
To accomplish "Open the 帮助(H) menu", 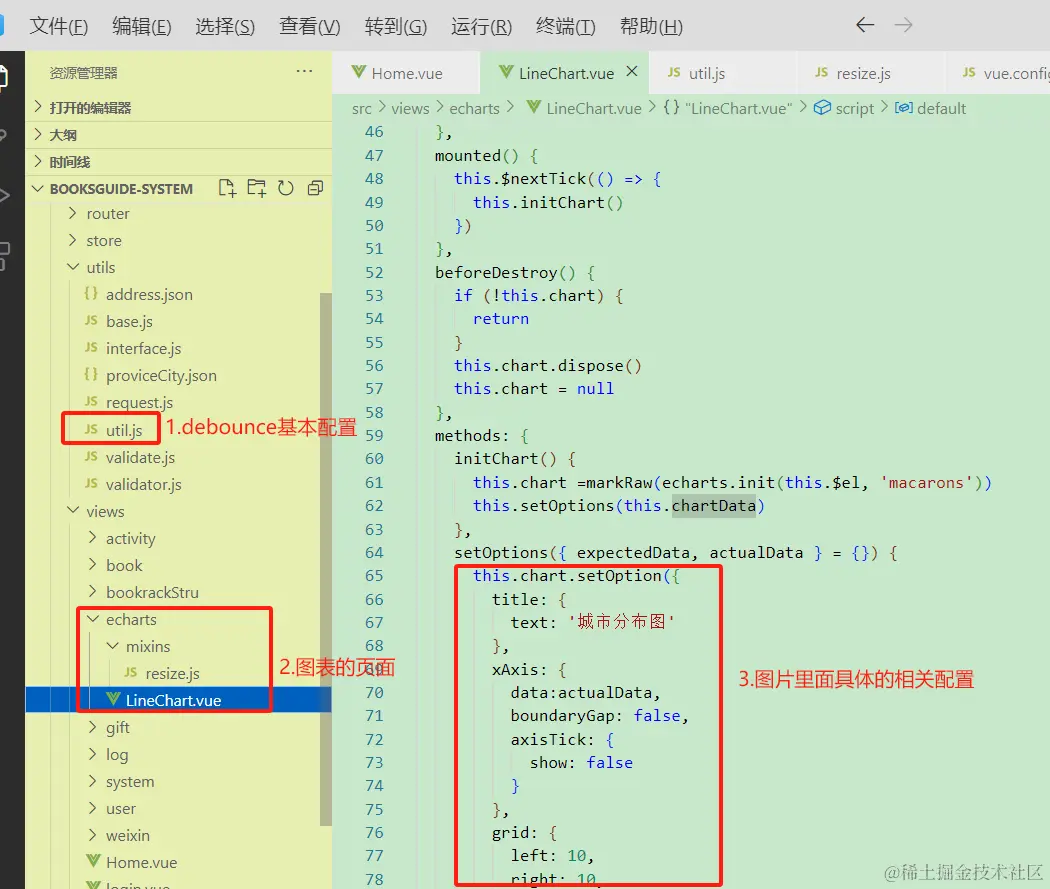I will point(651,27).
